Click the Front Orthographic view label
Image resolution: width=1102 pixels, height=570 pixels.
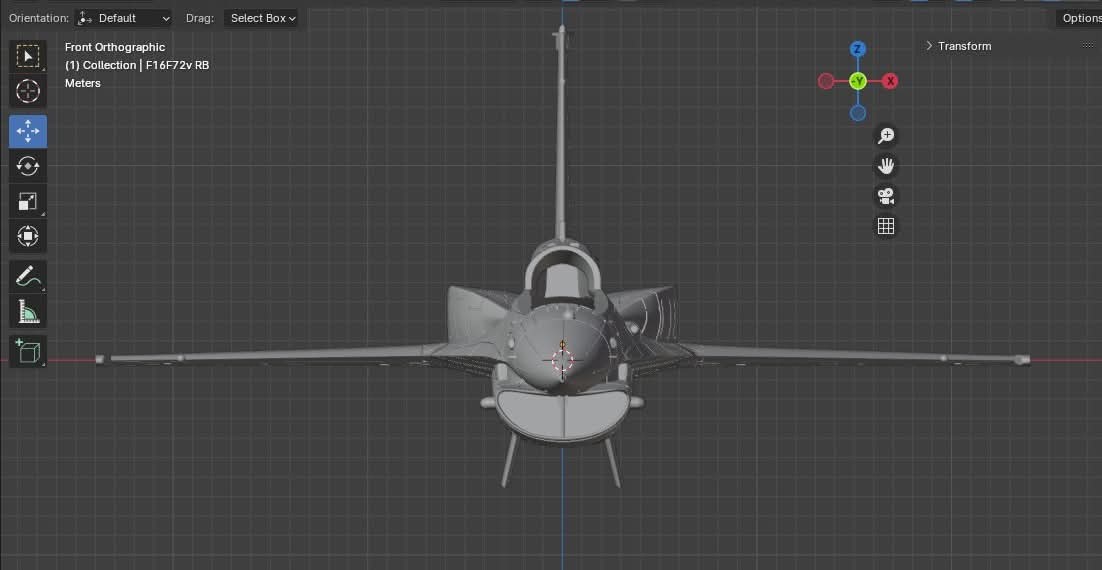tap(115, 47)
